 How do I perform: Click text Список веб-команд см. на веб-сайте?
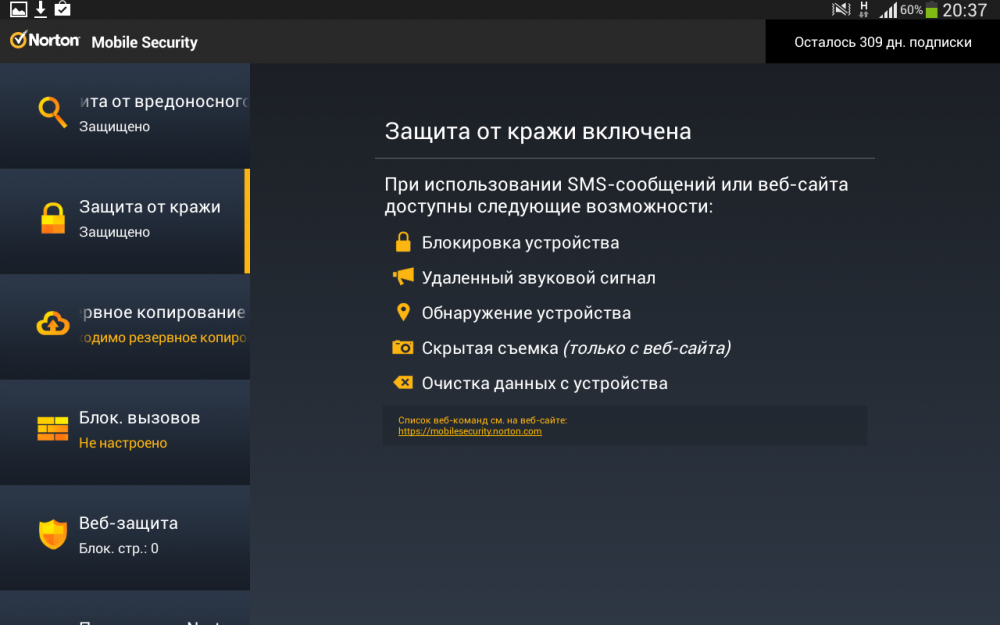point(482,420)
